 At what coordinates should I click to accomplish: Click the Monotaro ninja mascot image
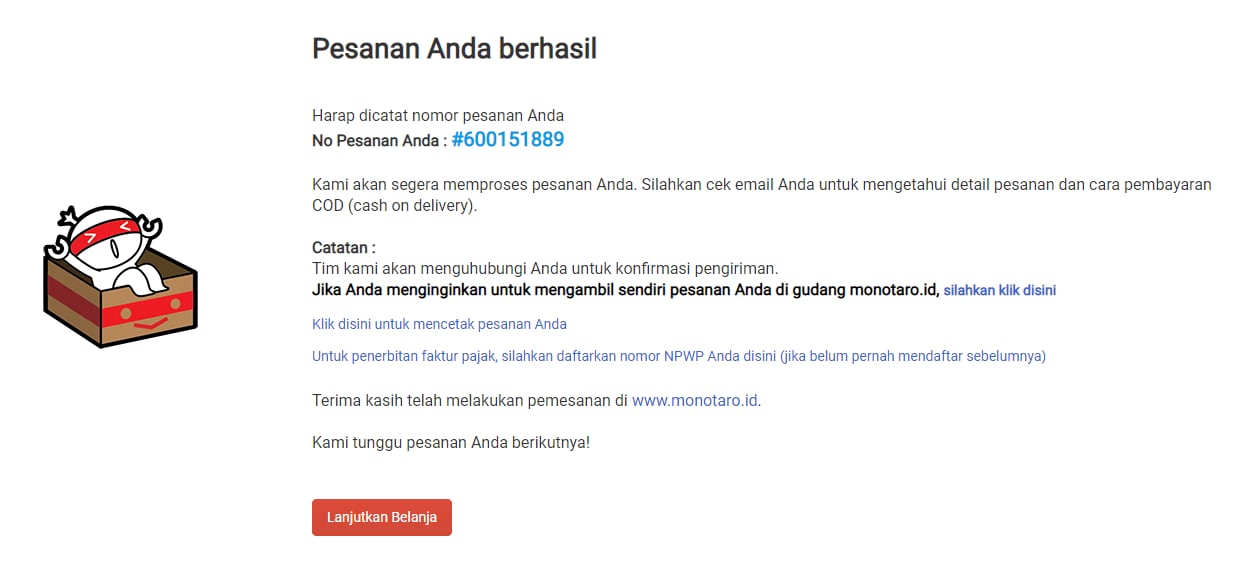(x=120, y=277)
